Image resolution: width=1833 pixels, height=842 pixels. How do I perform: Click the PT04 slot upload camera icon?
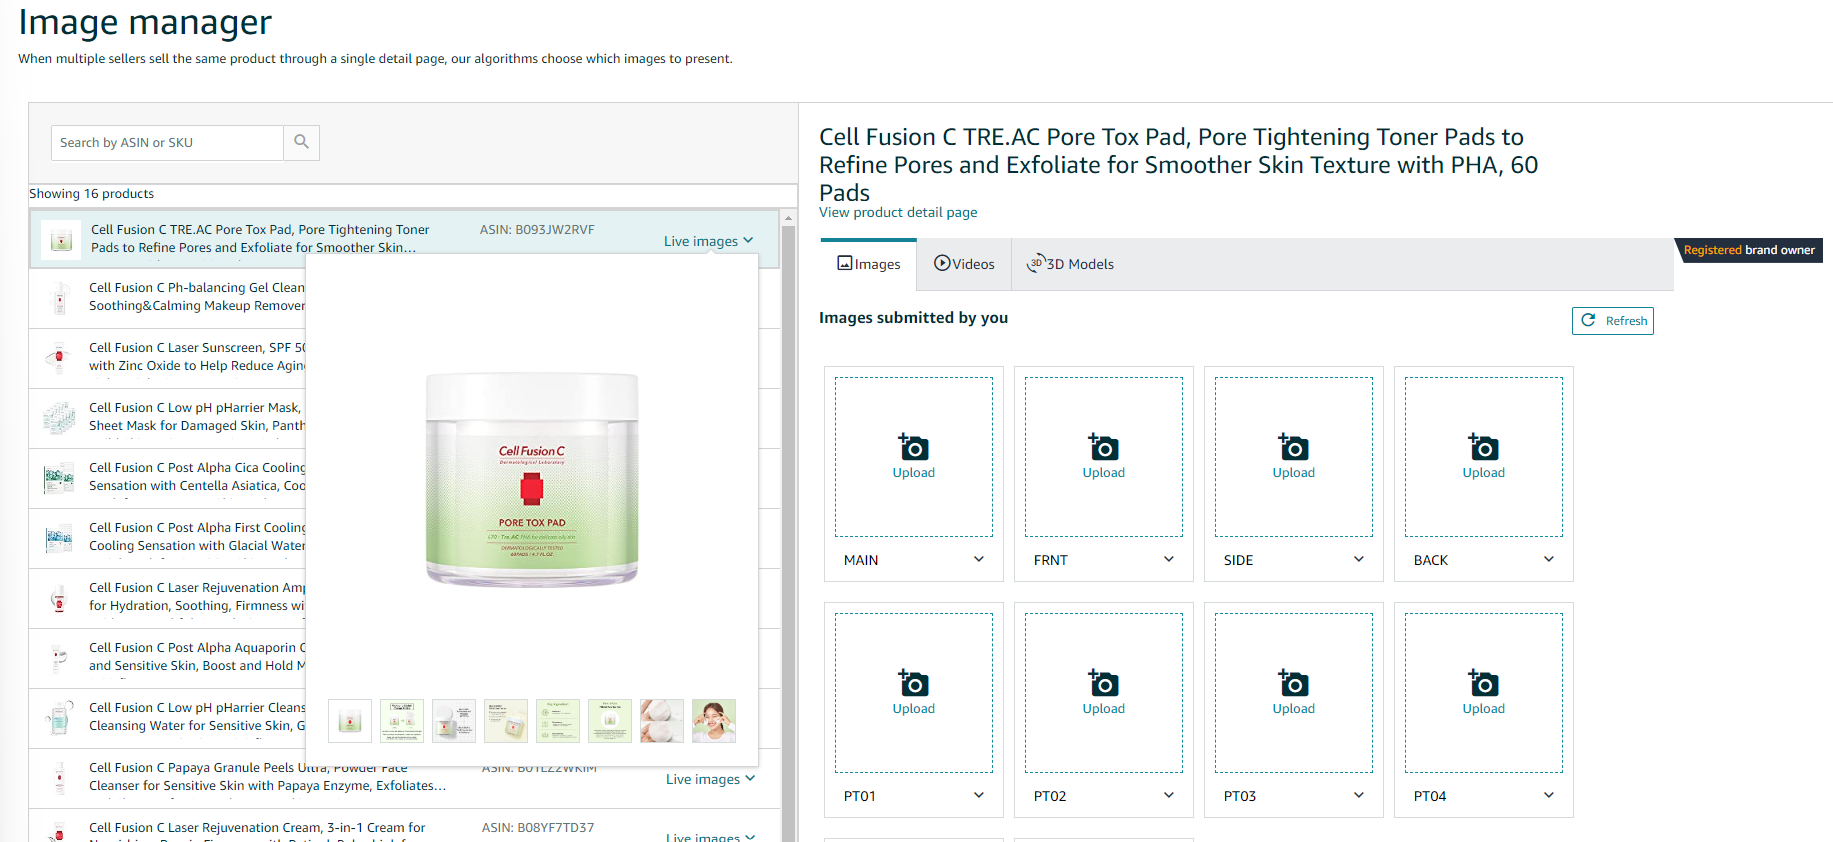tap(1483, 682)
